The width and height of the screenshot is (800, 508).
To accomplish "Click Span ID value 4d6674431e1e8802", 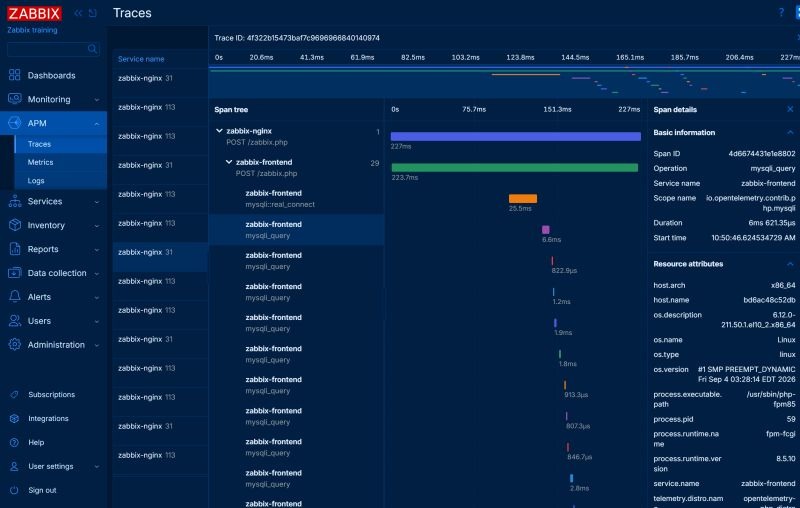I will (x=762, y=154).
